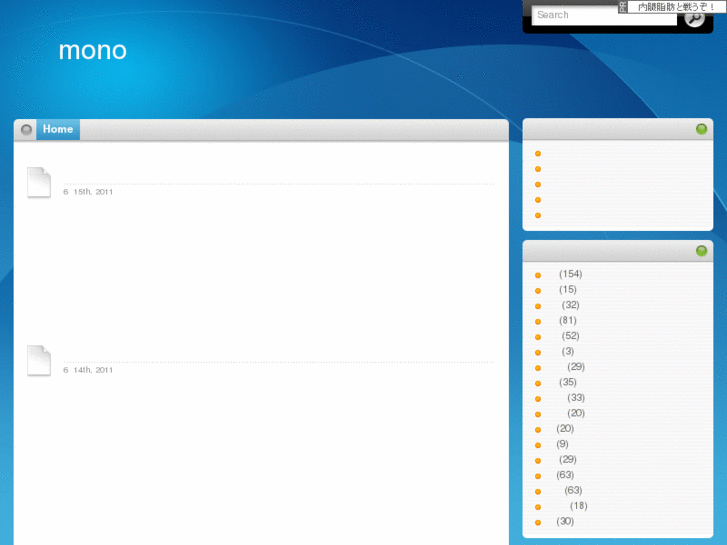Click the PR label on the ad banner
727x545 pixels.
tap(623, 7)
